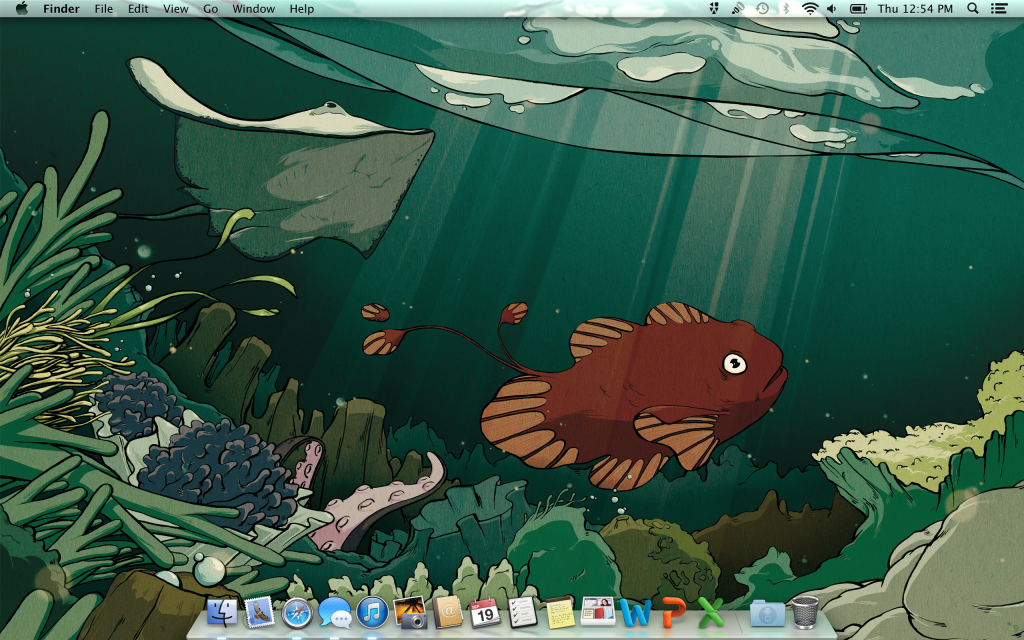The width and height of the screenshot is (1024, 640).
Task: Open Spotlight search magnifier
Action: [972, 8]
